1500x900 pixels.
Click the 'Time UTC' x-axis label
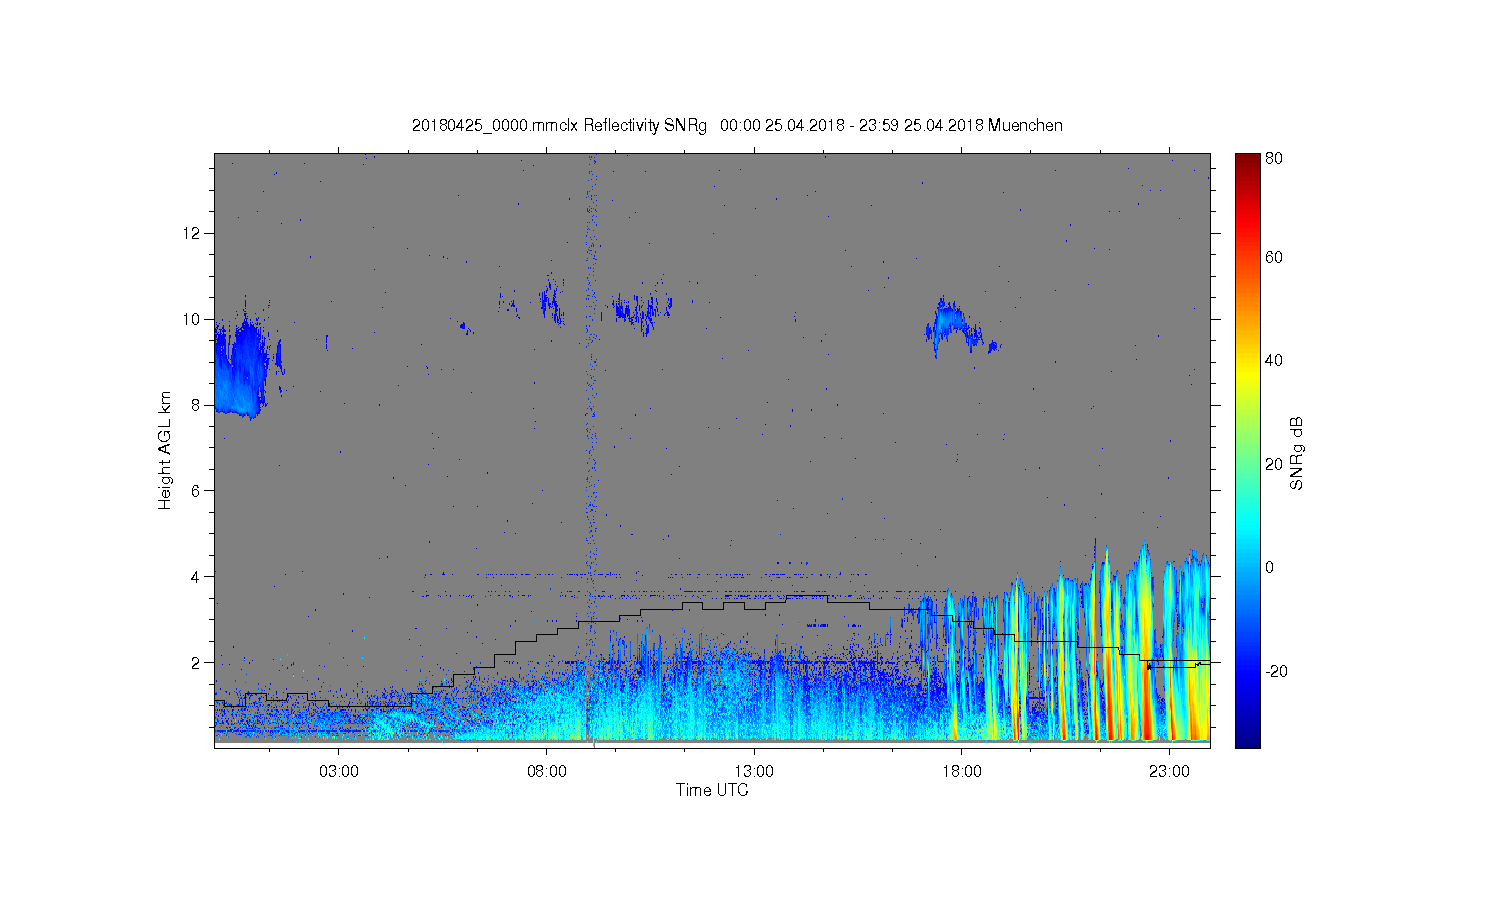pos(712,790)
